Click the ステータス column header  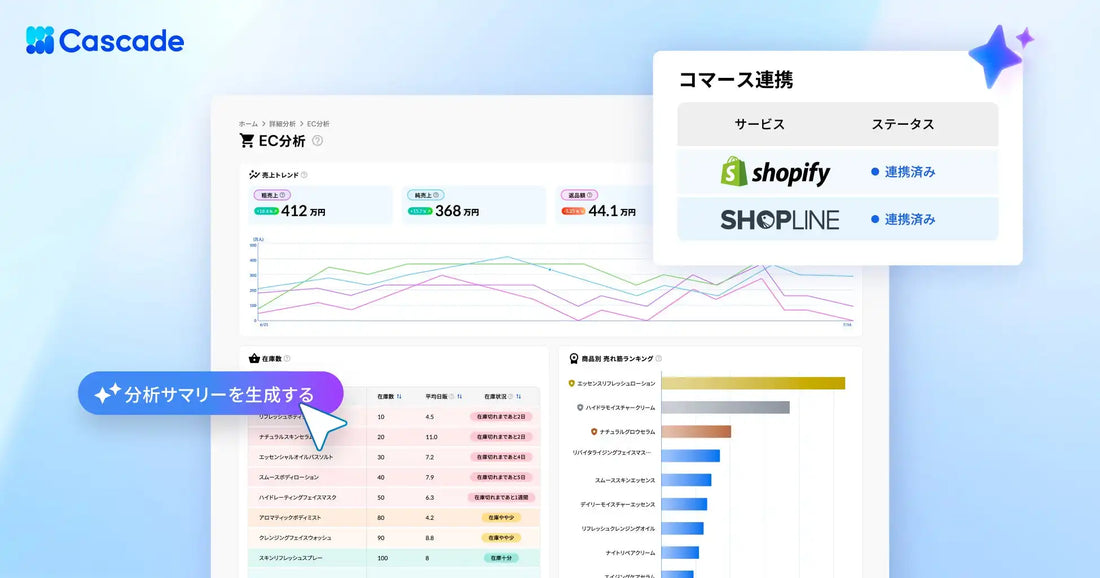tap(902, 124)
